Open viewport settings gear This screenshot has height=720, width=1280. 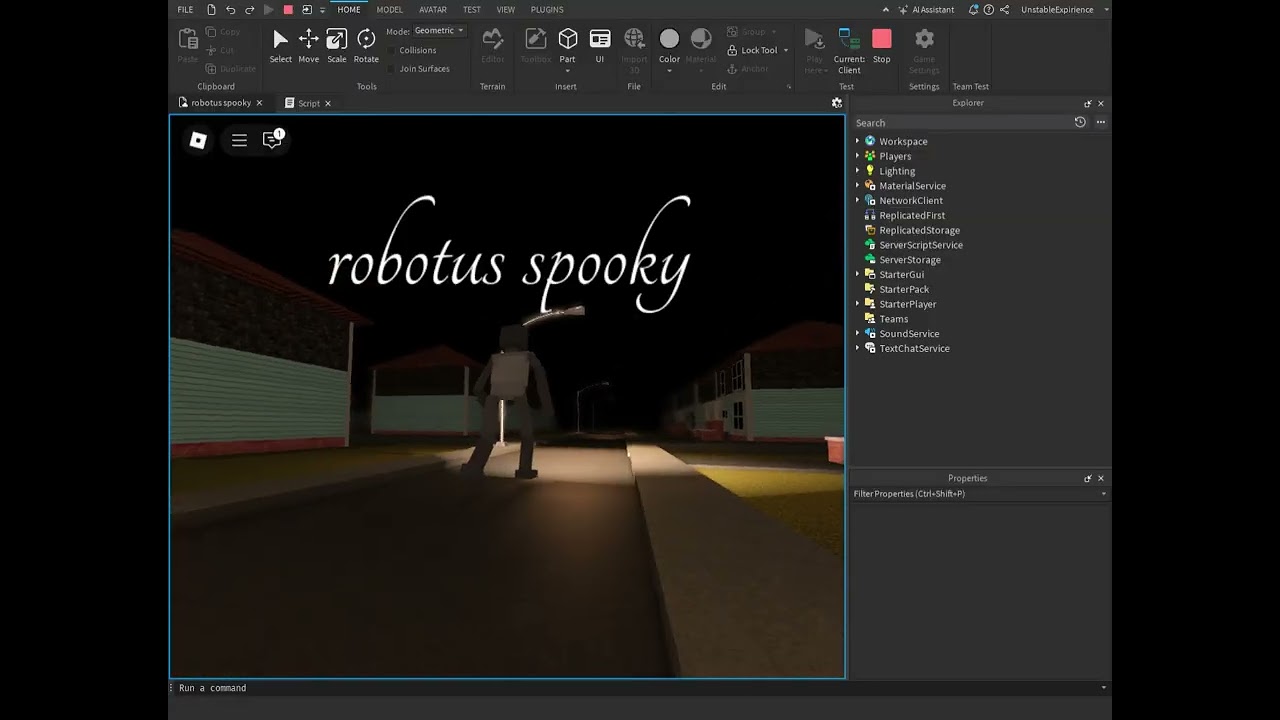(x=837, y=102)
